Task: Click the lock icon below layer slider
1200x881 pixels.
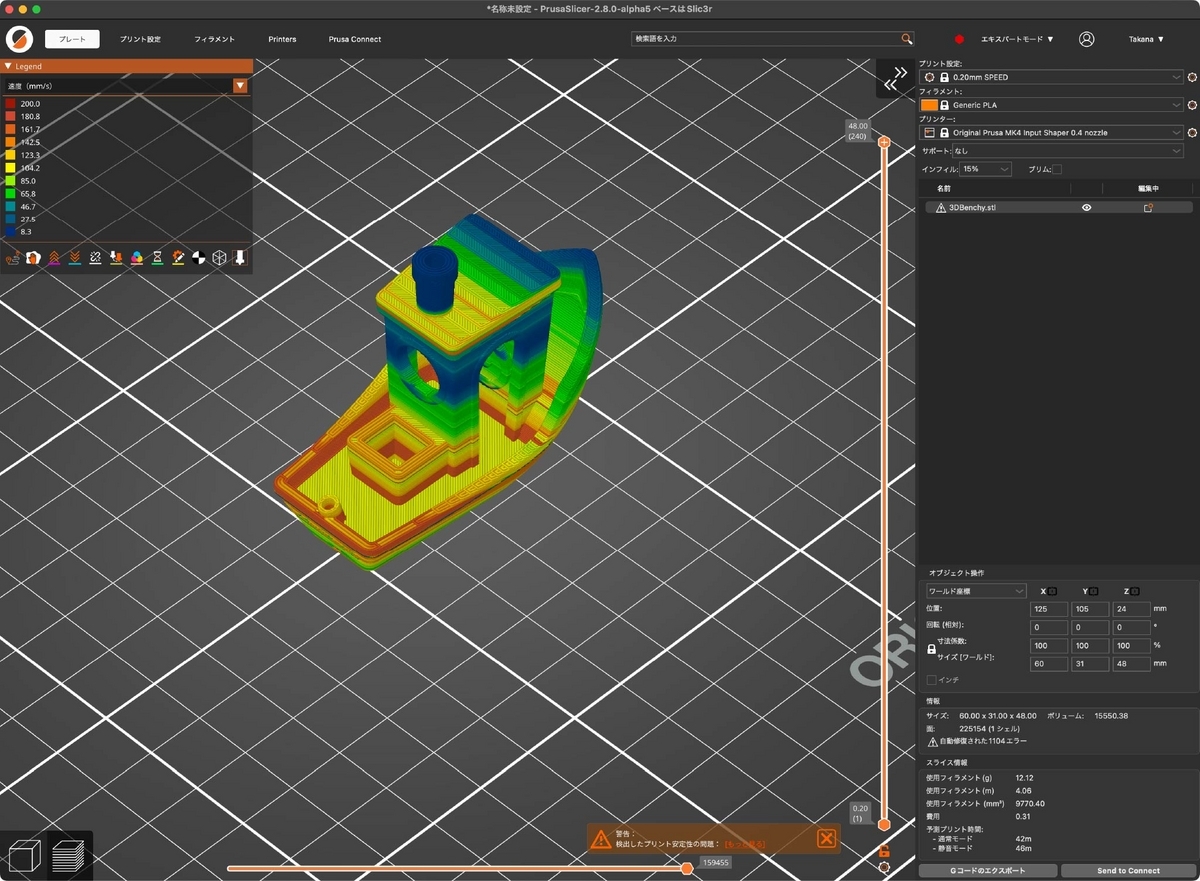Action: pyautogui.click(x=884, y=851)
